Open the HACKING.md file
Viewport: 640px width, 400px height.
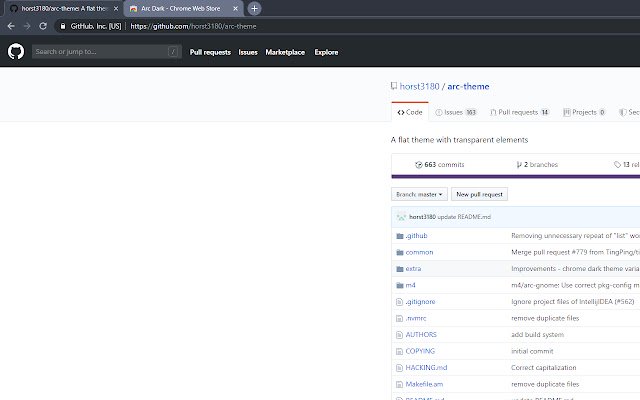click(427, 367)
